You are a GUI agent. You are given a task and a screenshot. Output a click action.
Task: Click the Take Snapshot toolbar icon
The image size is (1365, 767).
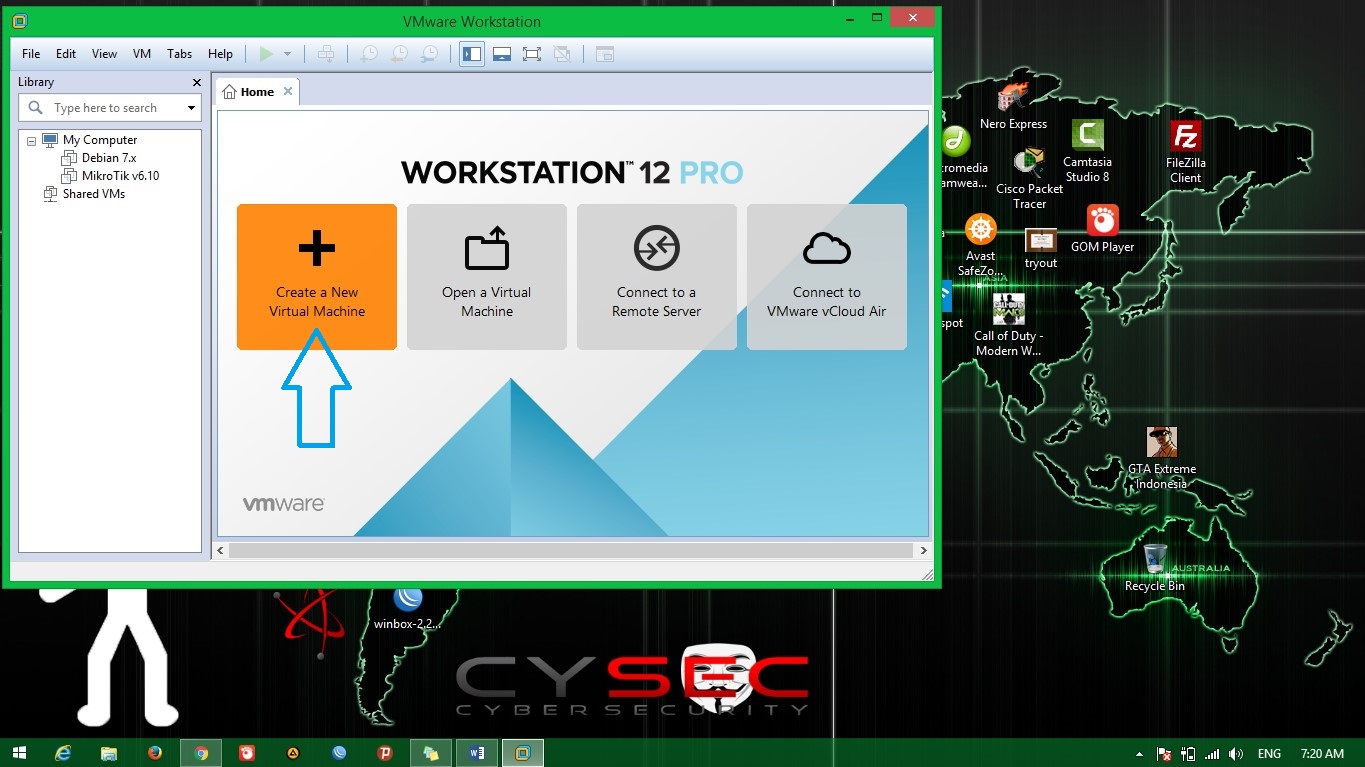click(x=369, y=54)
